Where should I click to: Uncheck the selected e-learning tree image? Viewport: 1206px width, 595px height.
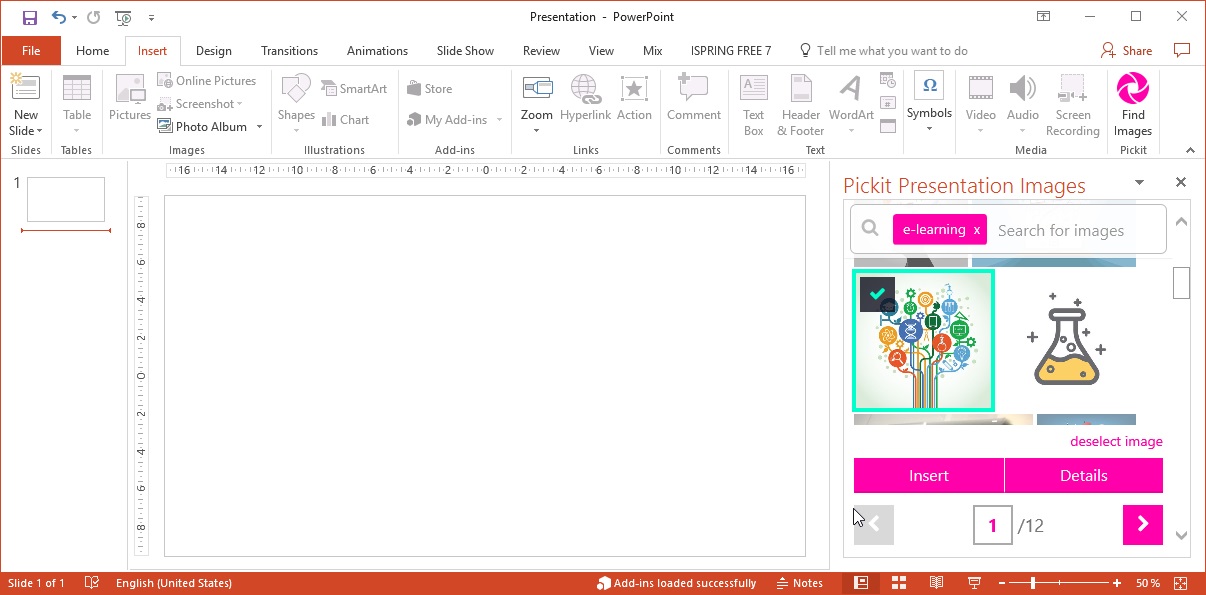(x=877, y=294)
